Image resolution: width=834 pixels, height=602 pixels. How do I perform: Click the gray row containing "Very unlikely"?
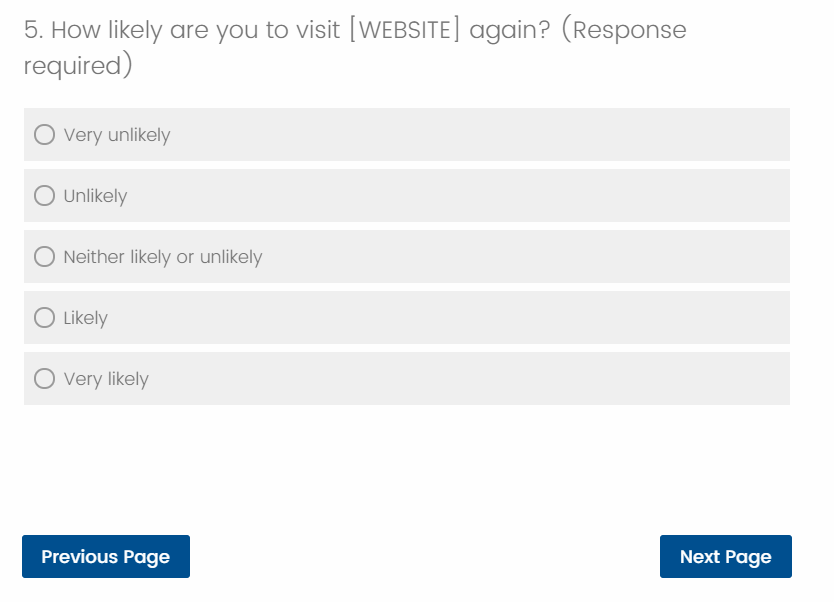coord(480,135)
